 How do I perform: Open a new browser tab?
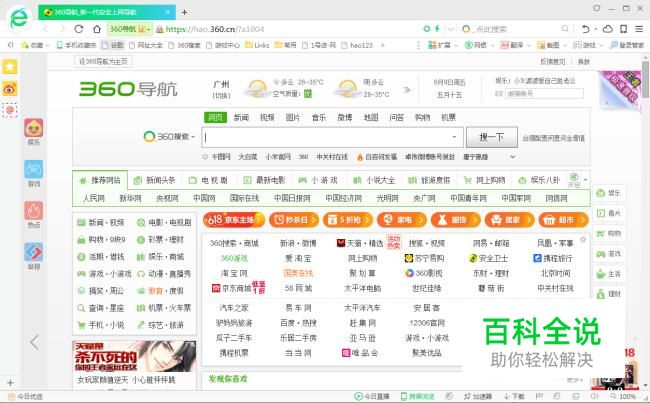[x=184, y=12]
